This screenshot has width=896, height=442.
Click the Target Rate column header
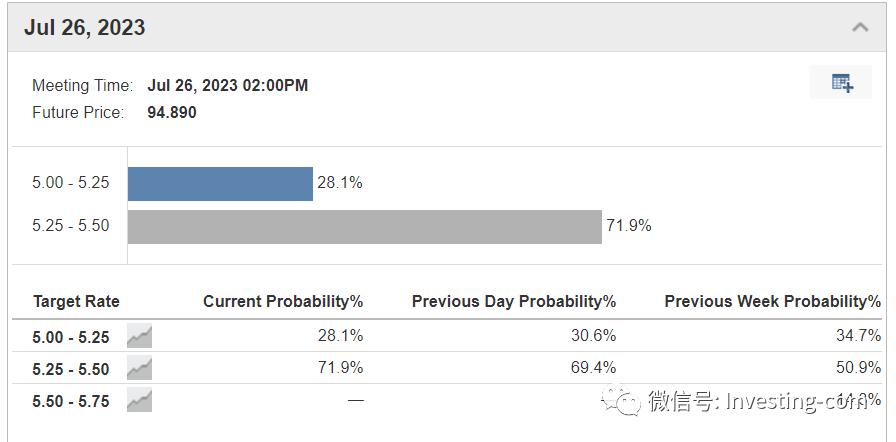point(77,302)
